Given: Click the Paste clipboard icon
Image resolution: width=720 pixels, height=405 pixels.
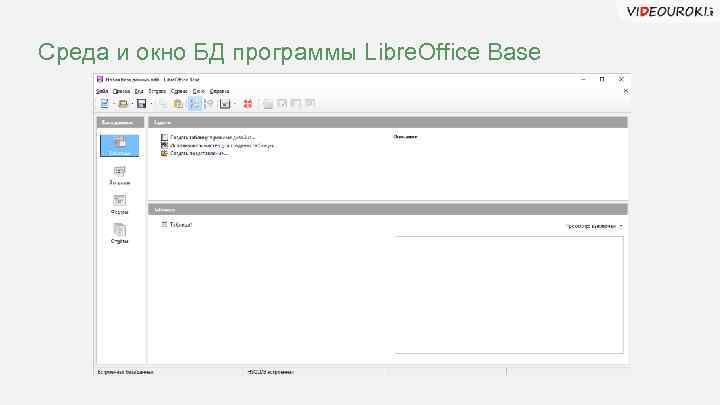Looking at the screenshot, I should click(x=178, y=104).
